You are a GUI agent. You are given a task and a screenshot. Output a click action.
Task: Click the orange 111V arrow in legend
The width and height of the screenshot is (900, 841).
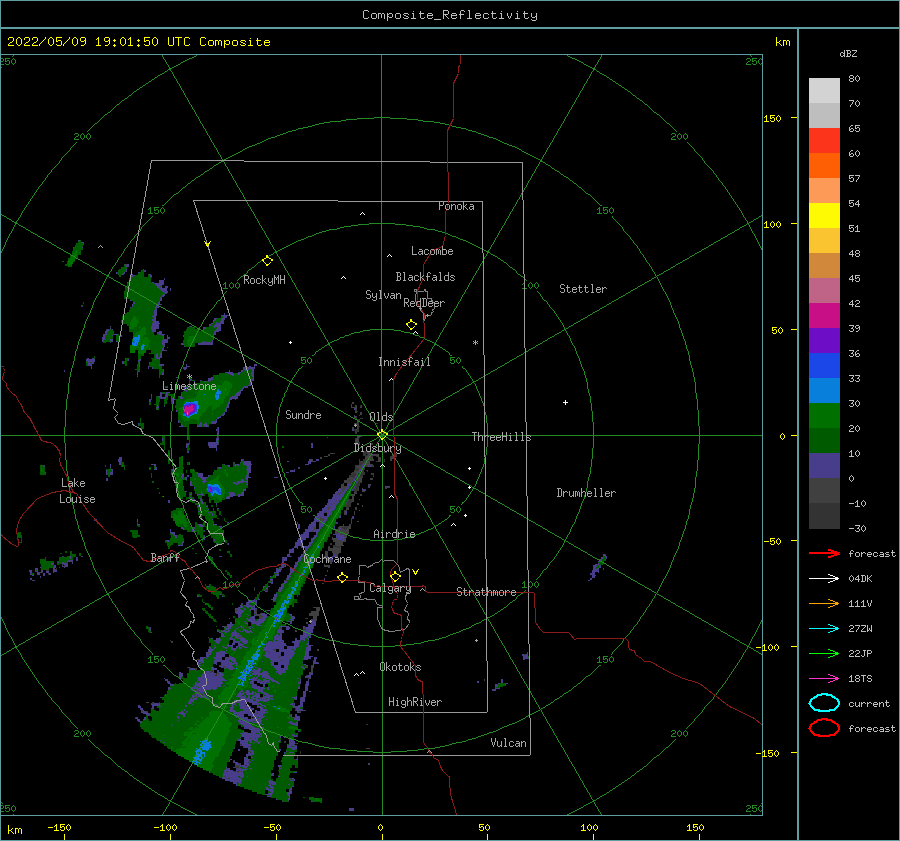click(x=824, y=603)
